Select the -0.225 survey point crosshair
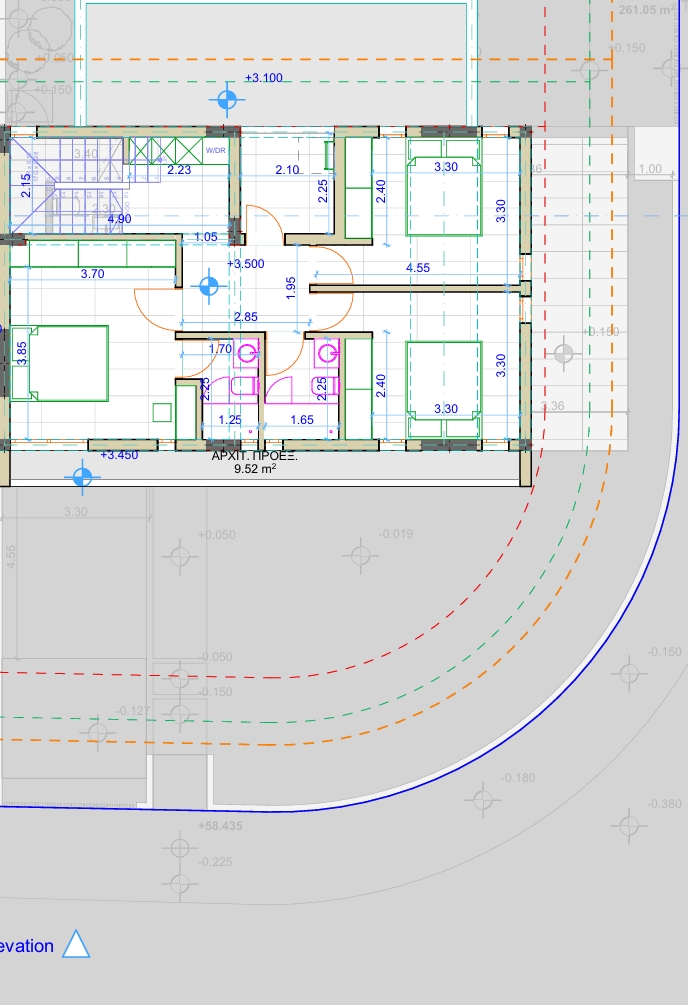 pyautogui.click(x=179, y=883)
